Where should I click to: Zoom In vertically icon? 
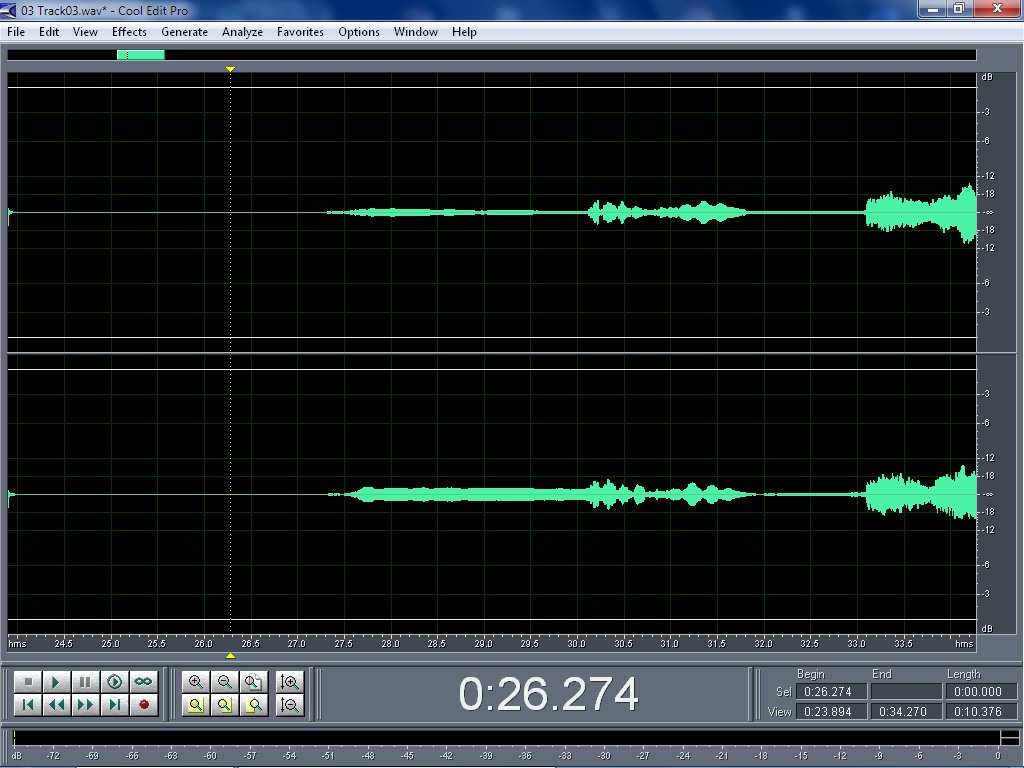pos(289,682)
